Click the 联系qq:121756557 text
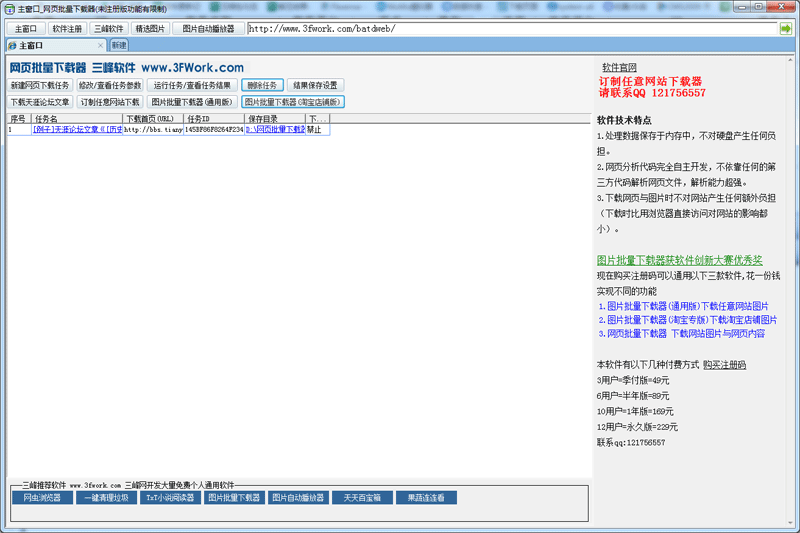The height and width of the screenshot is (533, 800). 631,443
